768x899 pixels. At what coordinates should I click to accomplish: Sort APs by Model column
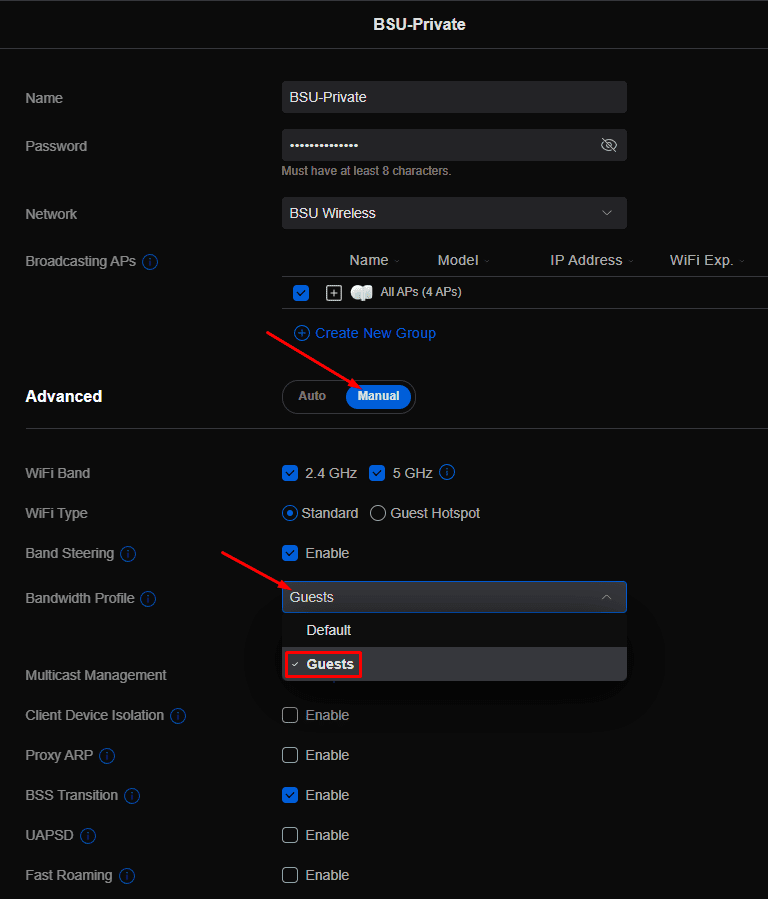coord(464,260)
